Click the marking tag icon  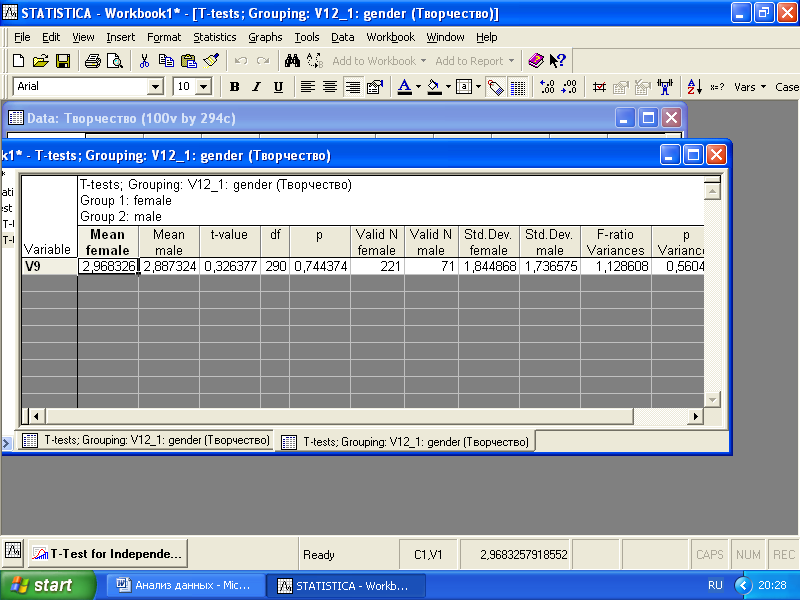pos(495,87)
